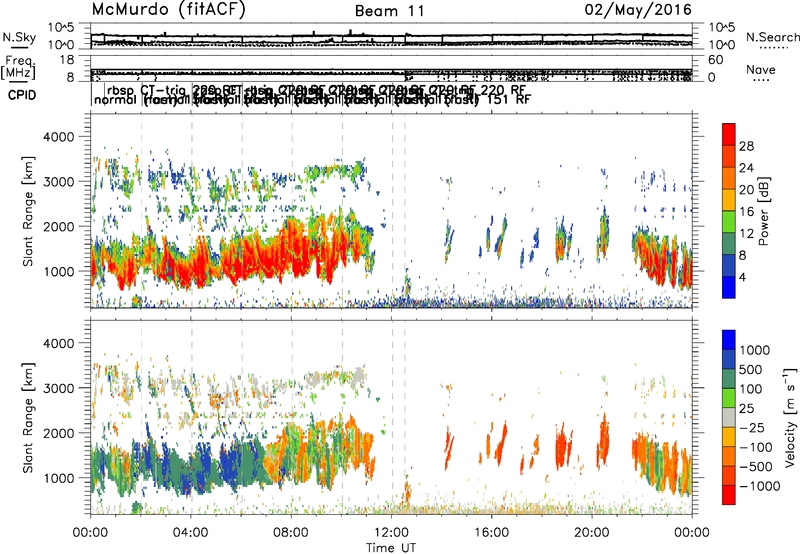Click '-1000' label on Velocity colorbar
The height and width of the screenshot is (554, 800).
click(x=759, y=486)
